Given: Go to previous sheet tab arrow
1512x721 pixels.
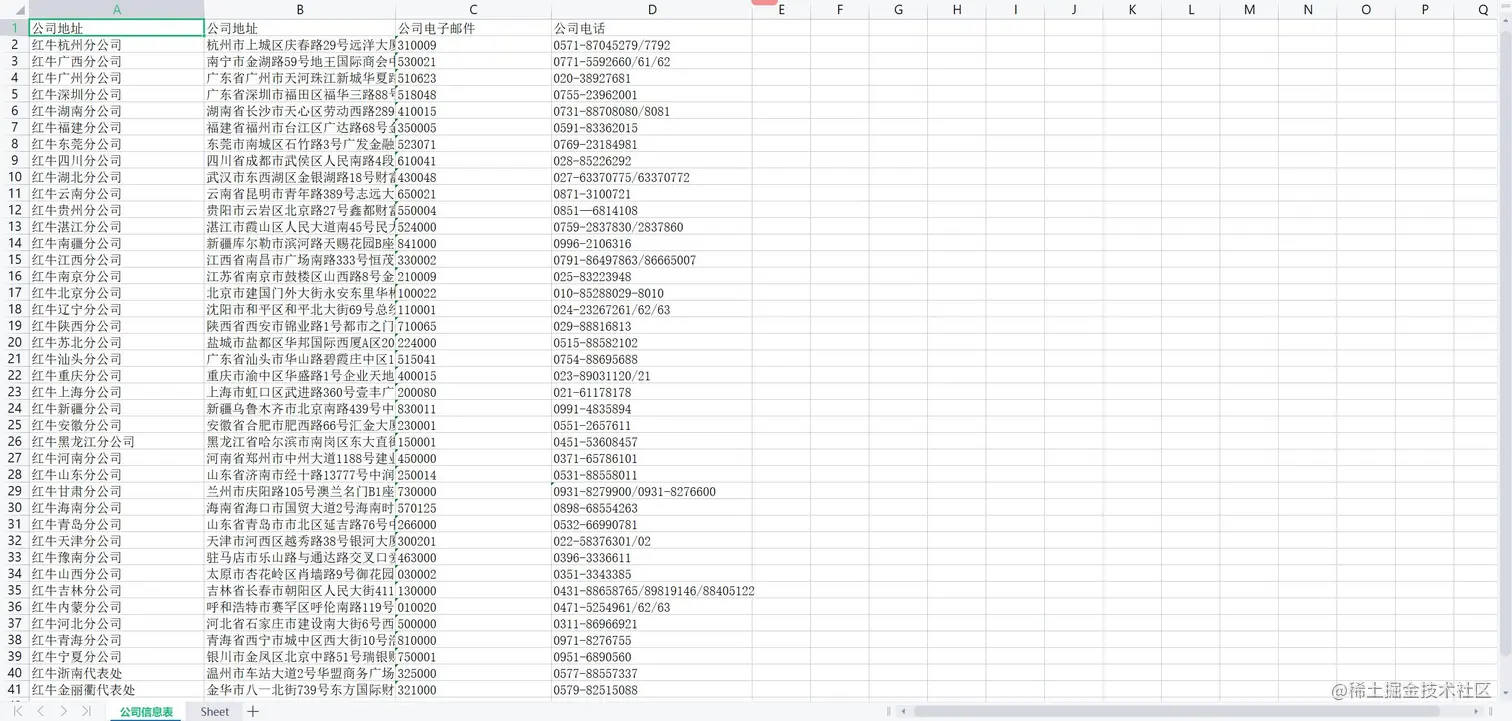Looking at the screenshot, I should pyautogui.click(x=40, y=711).
